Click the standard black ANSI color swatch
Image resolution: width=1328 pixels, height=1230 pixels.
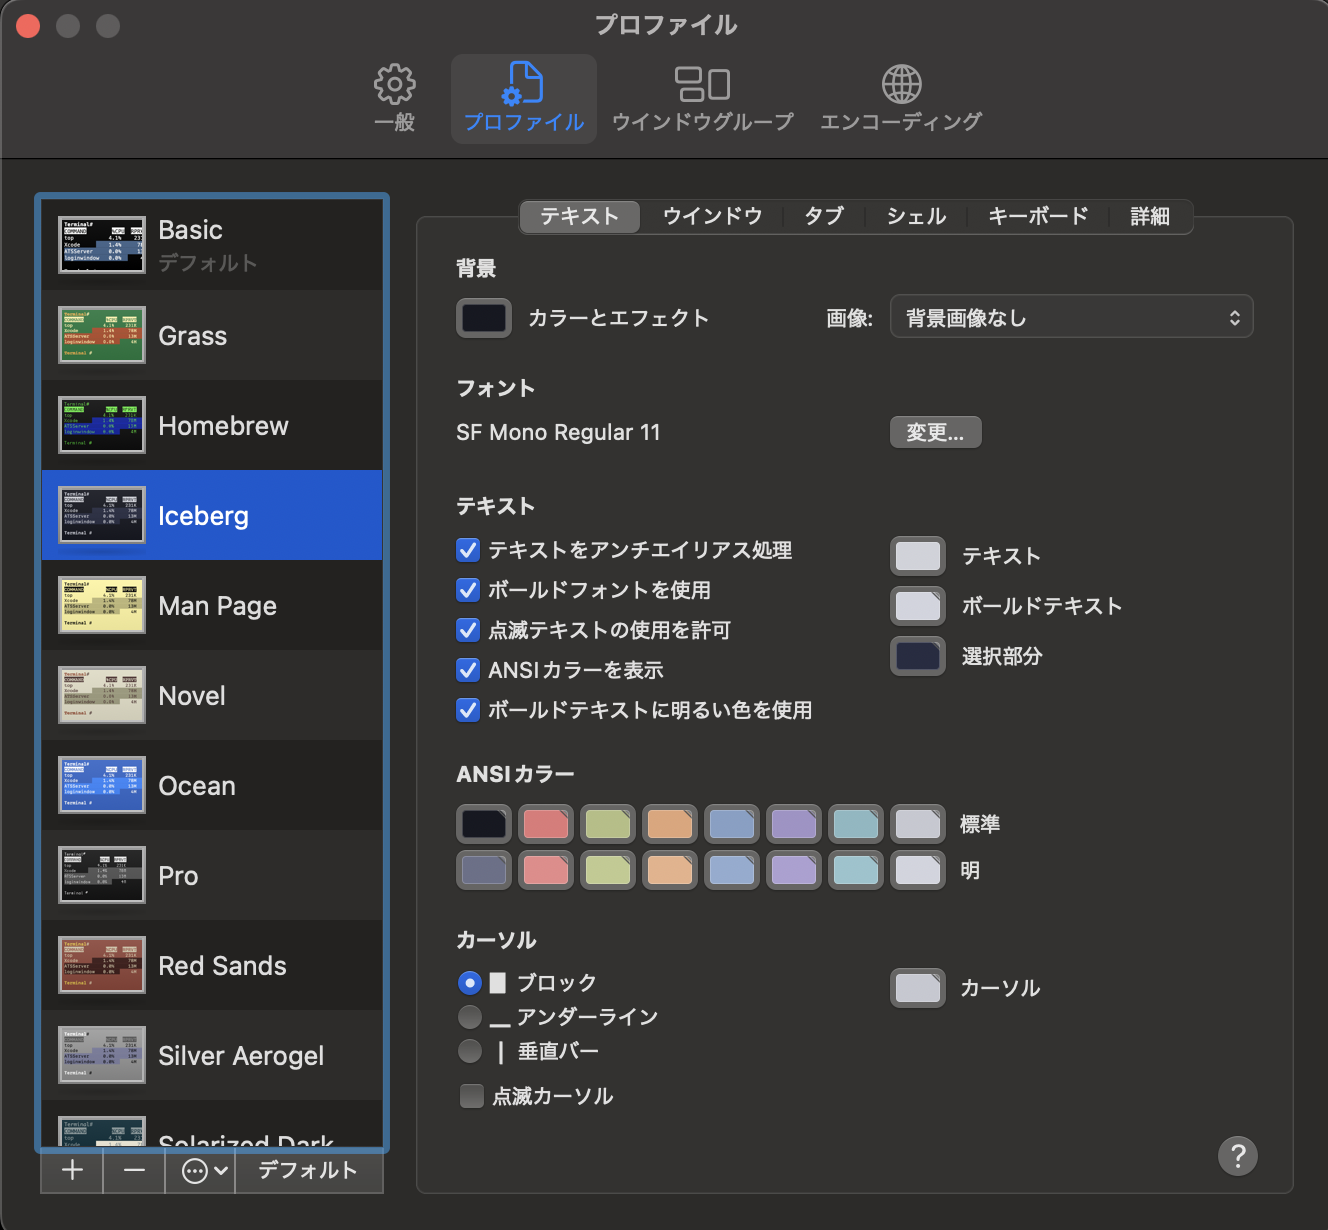pyautogui.click(x=484, y=824)
